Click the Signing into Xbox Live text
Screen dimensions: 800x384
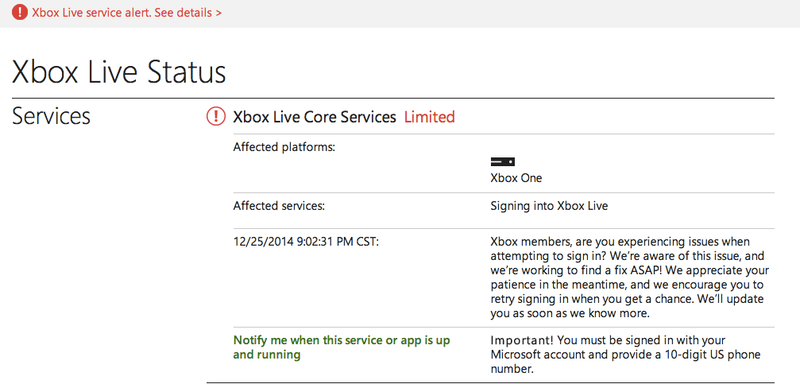pyautogui.click(x=549, y=207)
